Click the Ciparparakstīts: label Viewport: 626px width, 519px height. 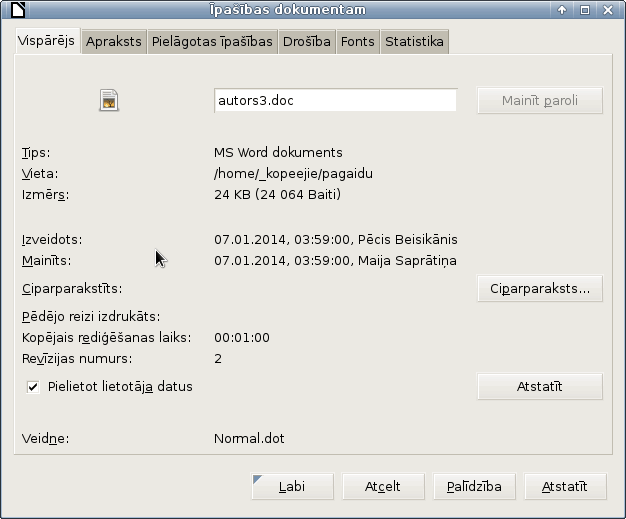point(72,289)
